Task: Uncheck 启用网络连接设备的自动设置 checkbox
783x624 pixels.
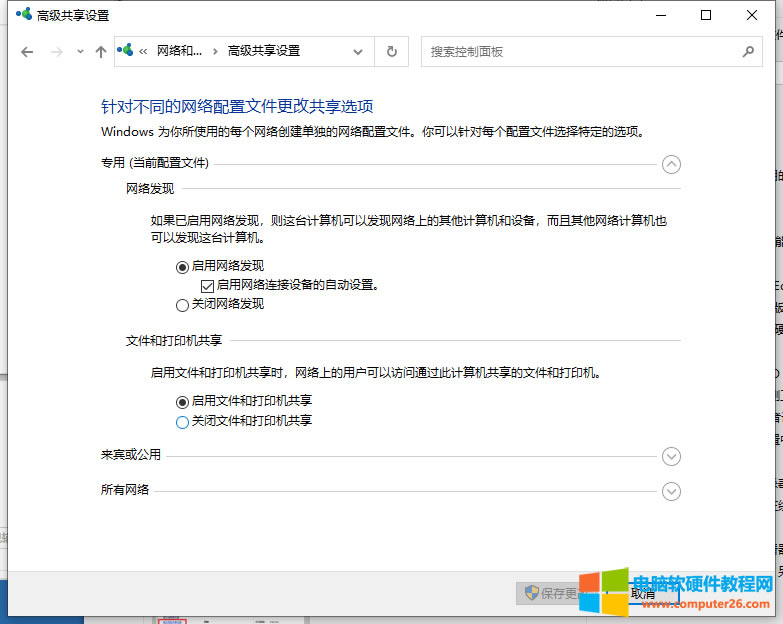Action: tap(208, 285)
